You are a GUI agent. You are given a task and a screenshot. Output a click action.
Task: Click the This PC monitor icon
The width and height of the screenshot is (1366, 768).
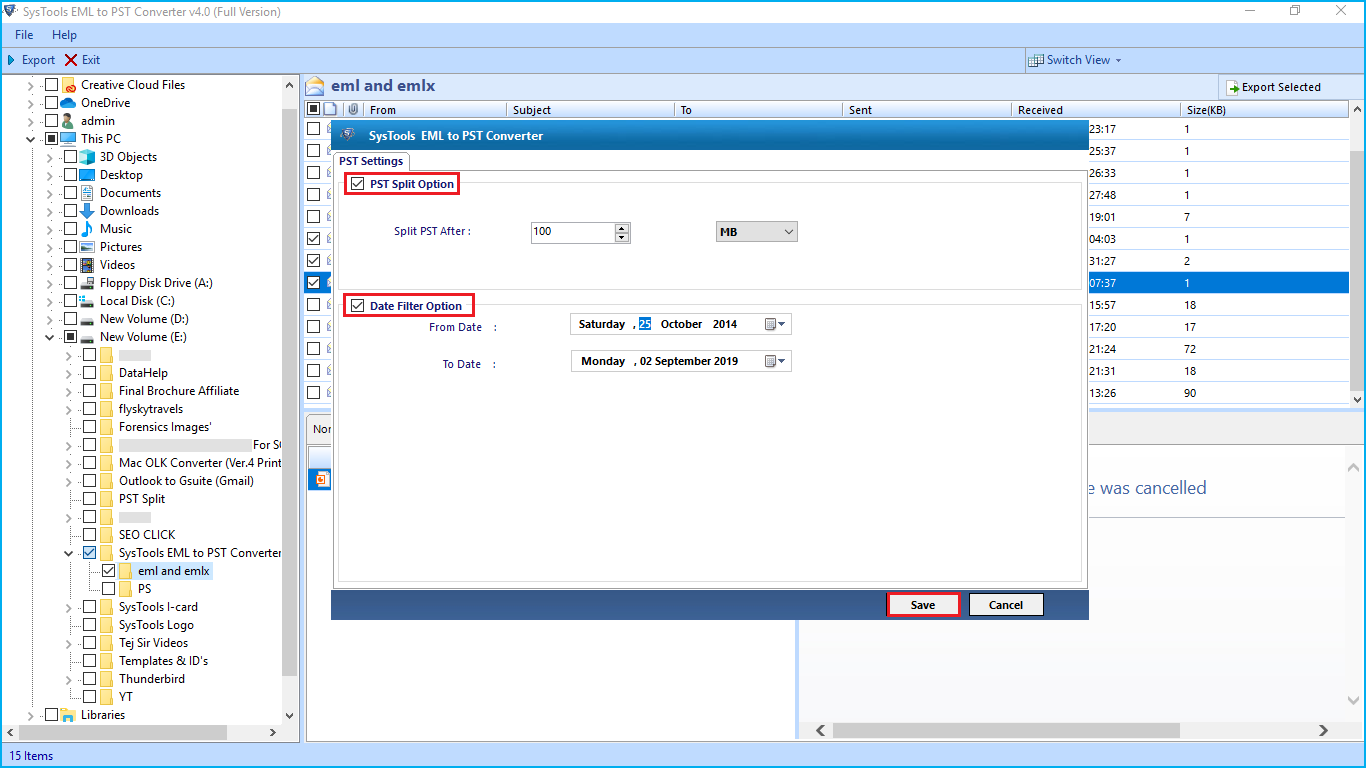point(69,139)
